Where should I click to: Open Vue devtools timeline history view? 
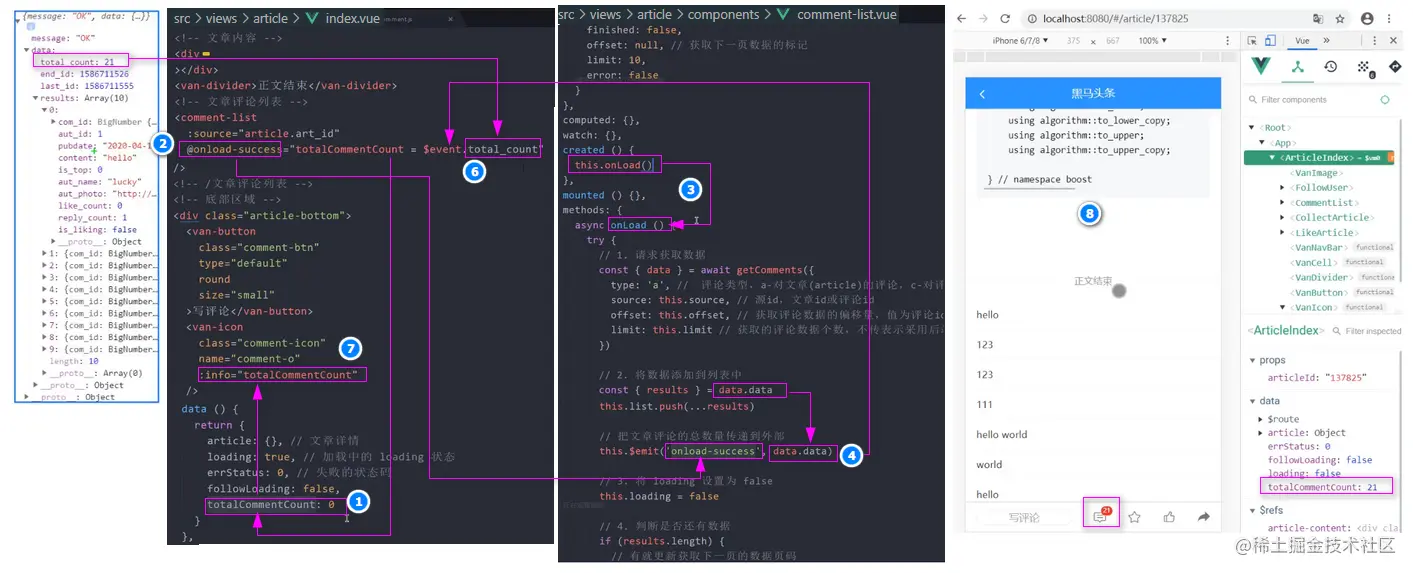pos(1331,67)
